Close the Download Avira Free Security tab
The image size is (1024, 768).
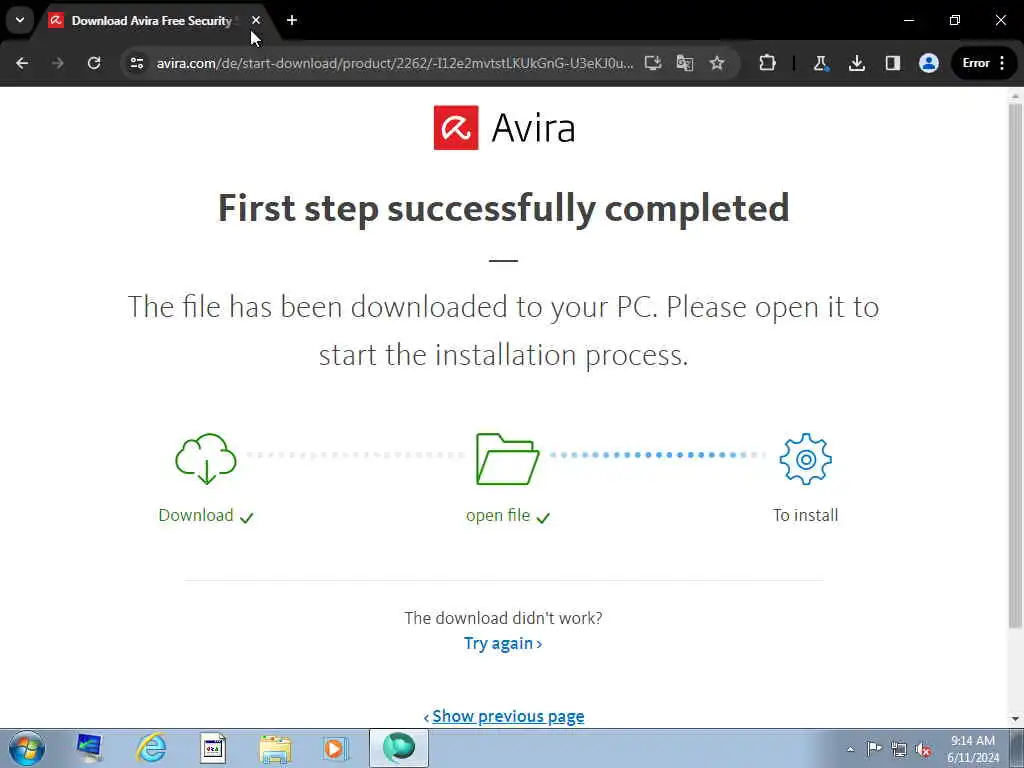(x=256, y=20)
